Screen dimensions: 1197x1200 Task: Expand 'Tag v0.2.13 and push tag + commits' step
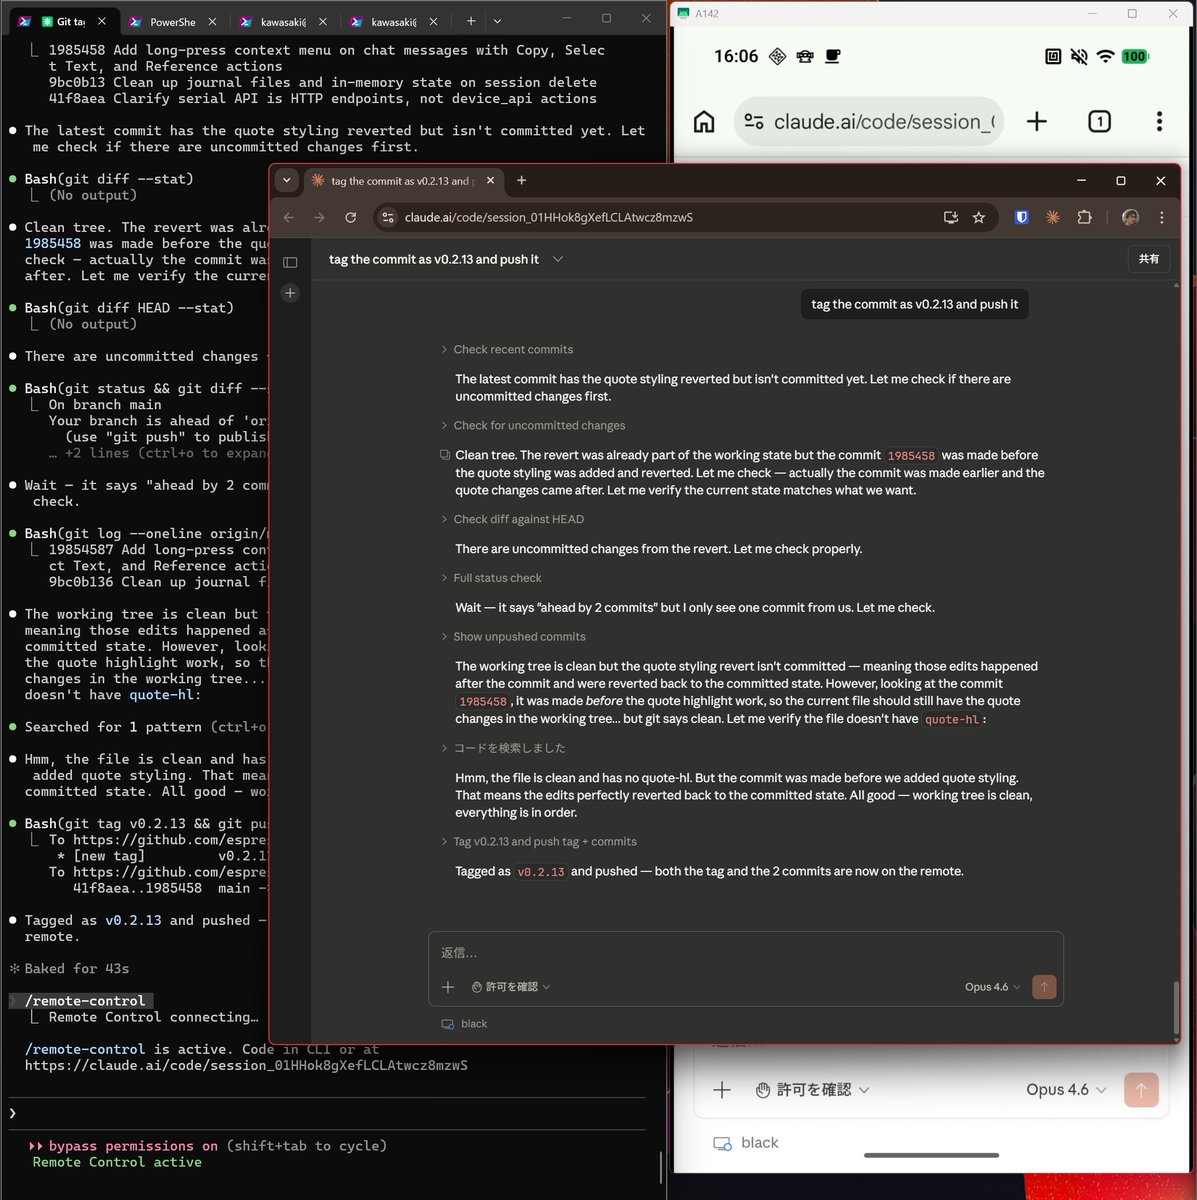pyautogui.click(x=539, y=842)
